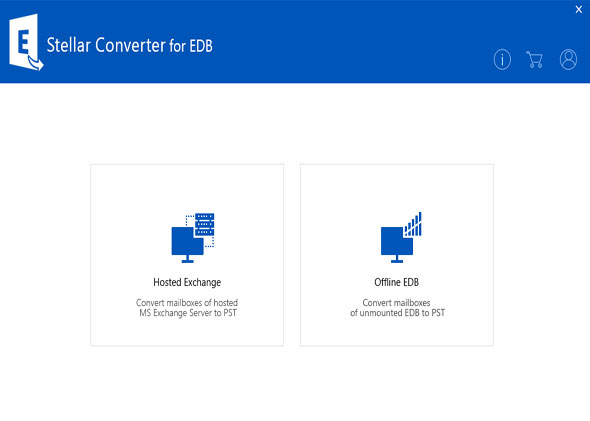This screenshot has width=590, height=421.
Task: Click the Offline EDB option tile
Action: [397, 255]
